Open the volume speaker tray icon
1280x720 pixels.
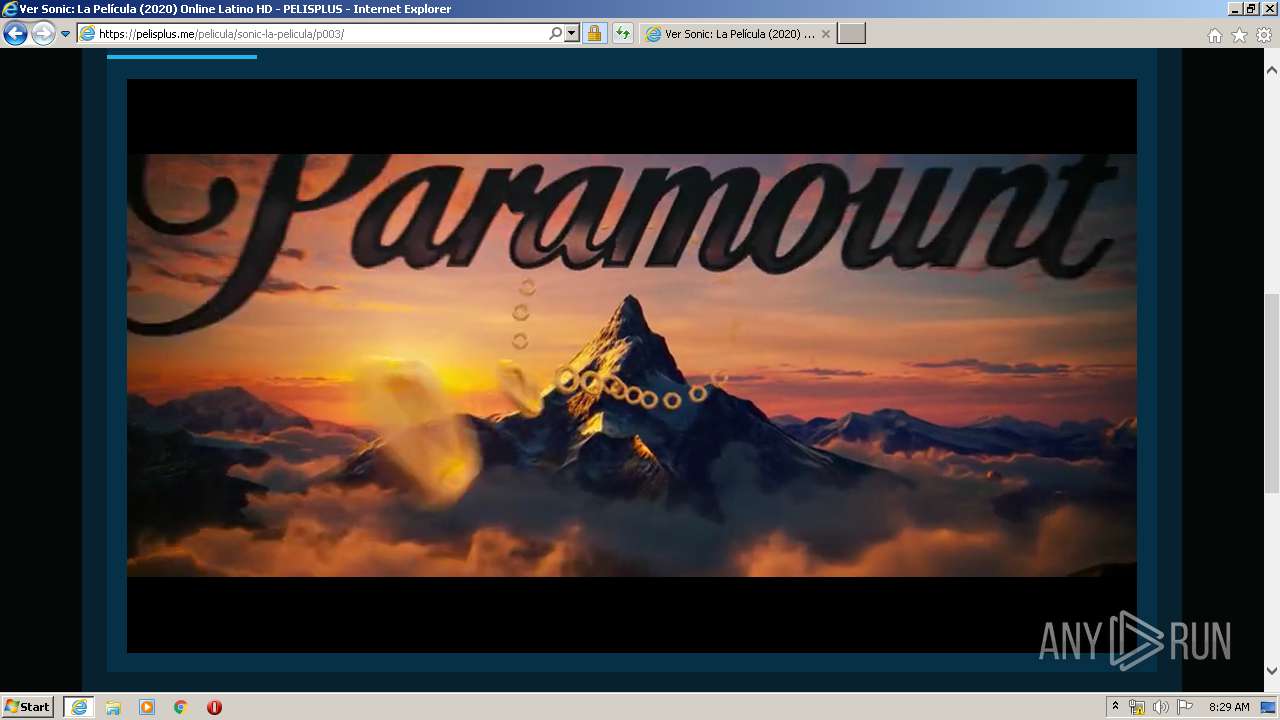[x=1161, y=707]
